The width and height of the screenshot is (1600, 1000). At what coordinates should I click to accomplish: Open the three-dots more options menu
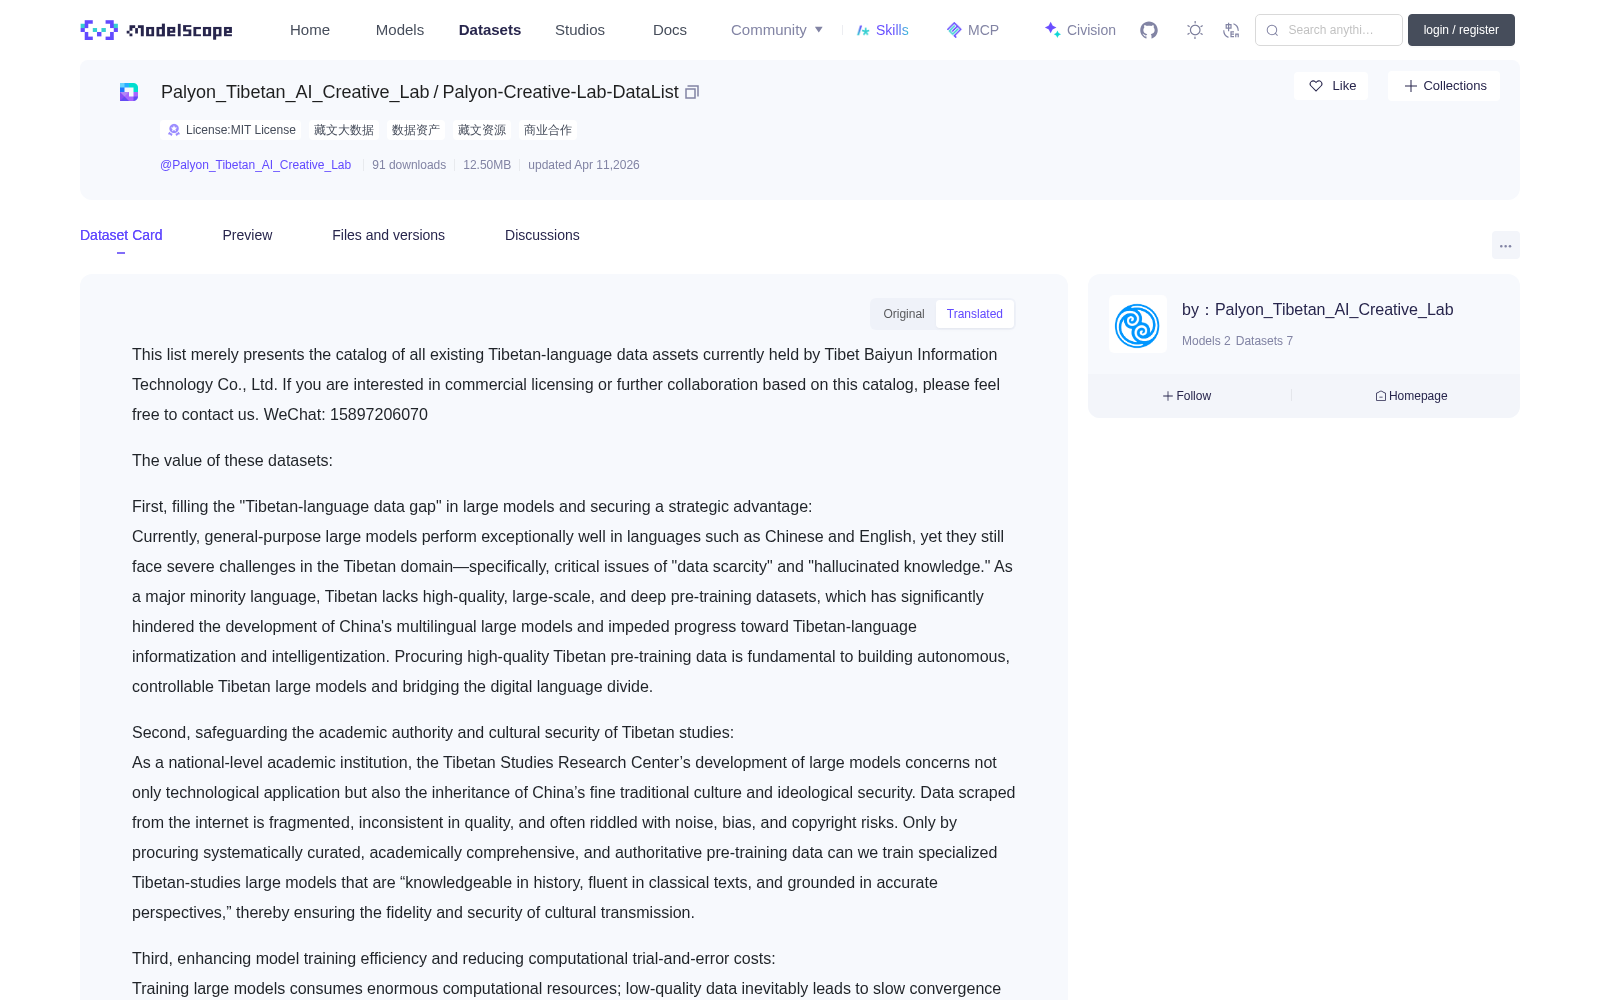1505,245
